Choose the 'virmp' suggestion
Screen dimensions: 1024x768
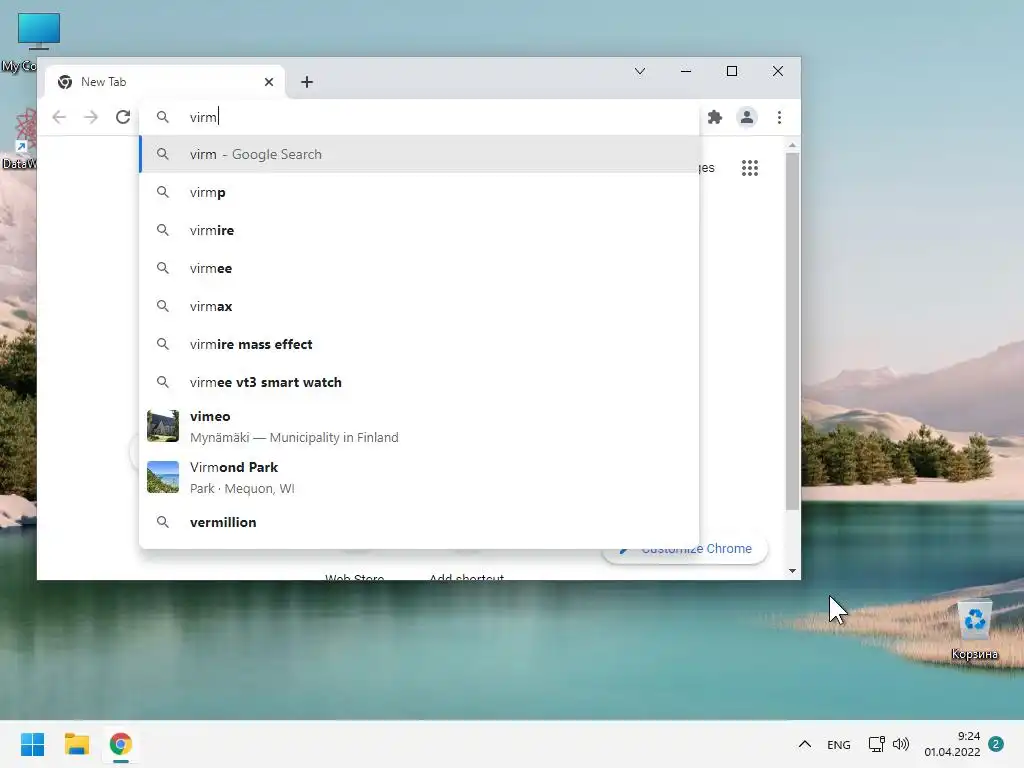click(x=419, y=192)
